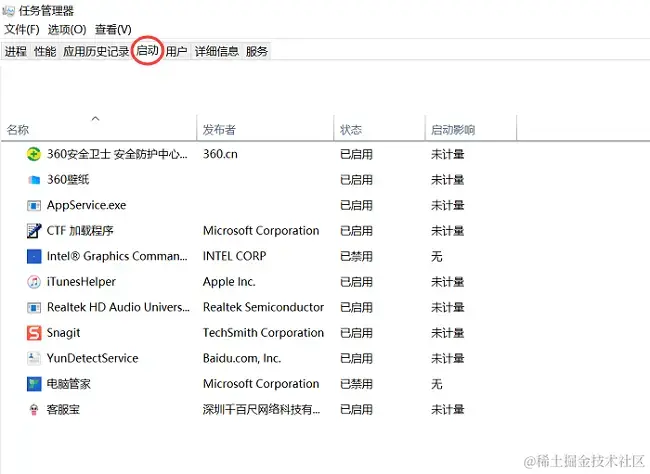Click publisher 360.cn

pyautogui.click(x=220, y=154)
